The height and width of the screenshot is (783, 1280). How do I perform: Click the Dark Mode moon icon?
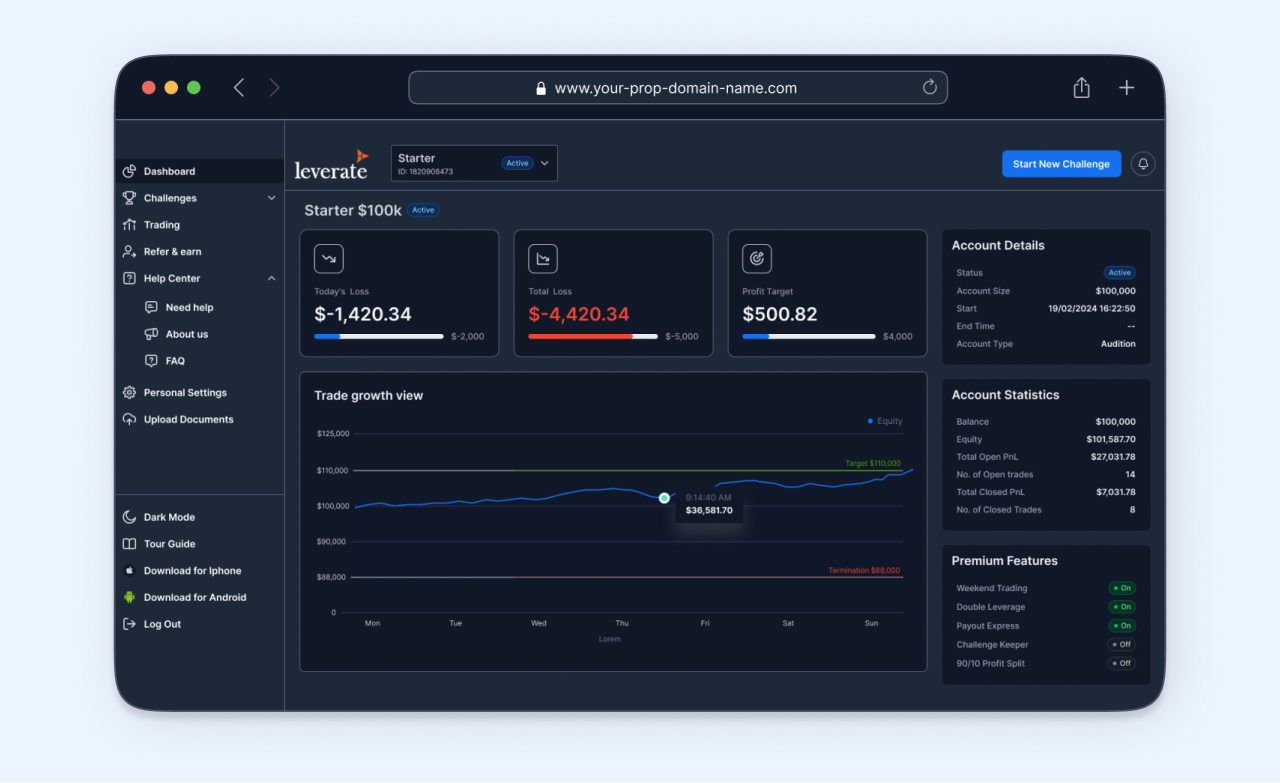click(x=130, y=517)
